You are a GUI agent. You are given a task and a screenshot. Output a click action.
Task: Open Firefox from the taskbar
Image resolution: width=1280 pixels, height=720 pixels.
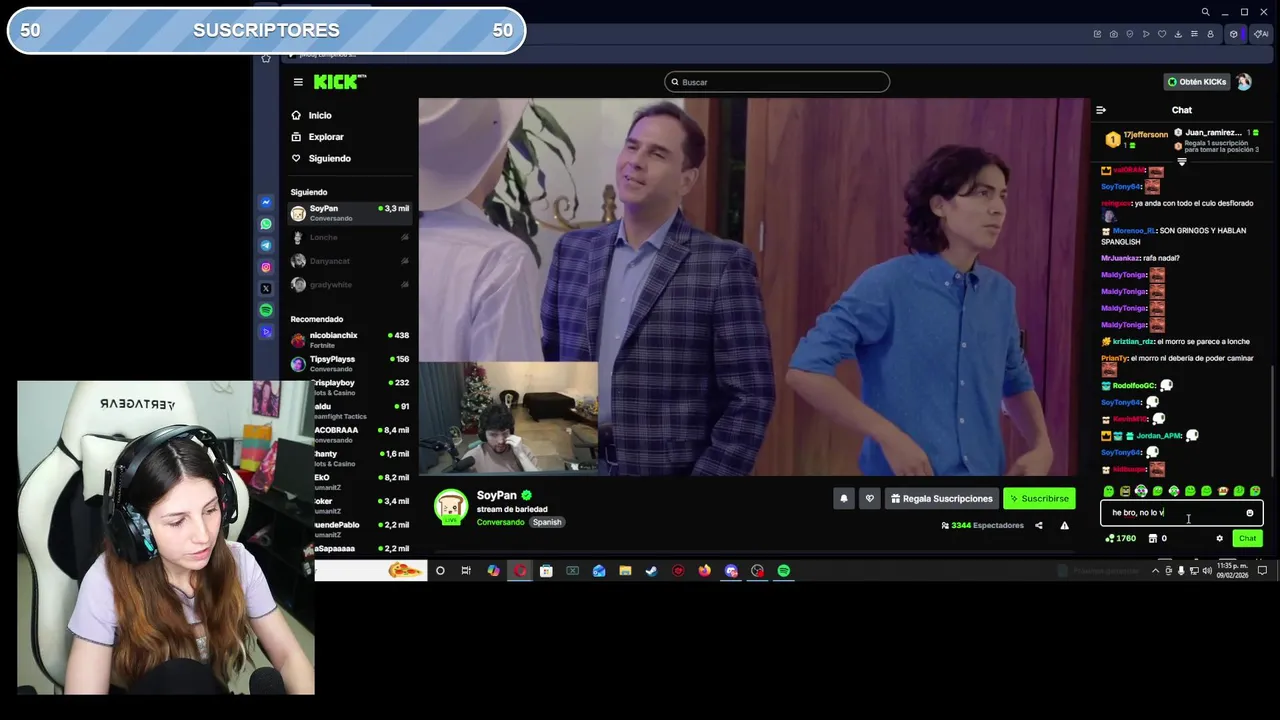(x=704, y=571)
